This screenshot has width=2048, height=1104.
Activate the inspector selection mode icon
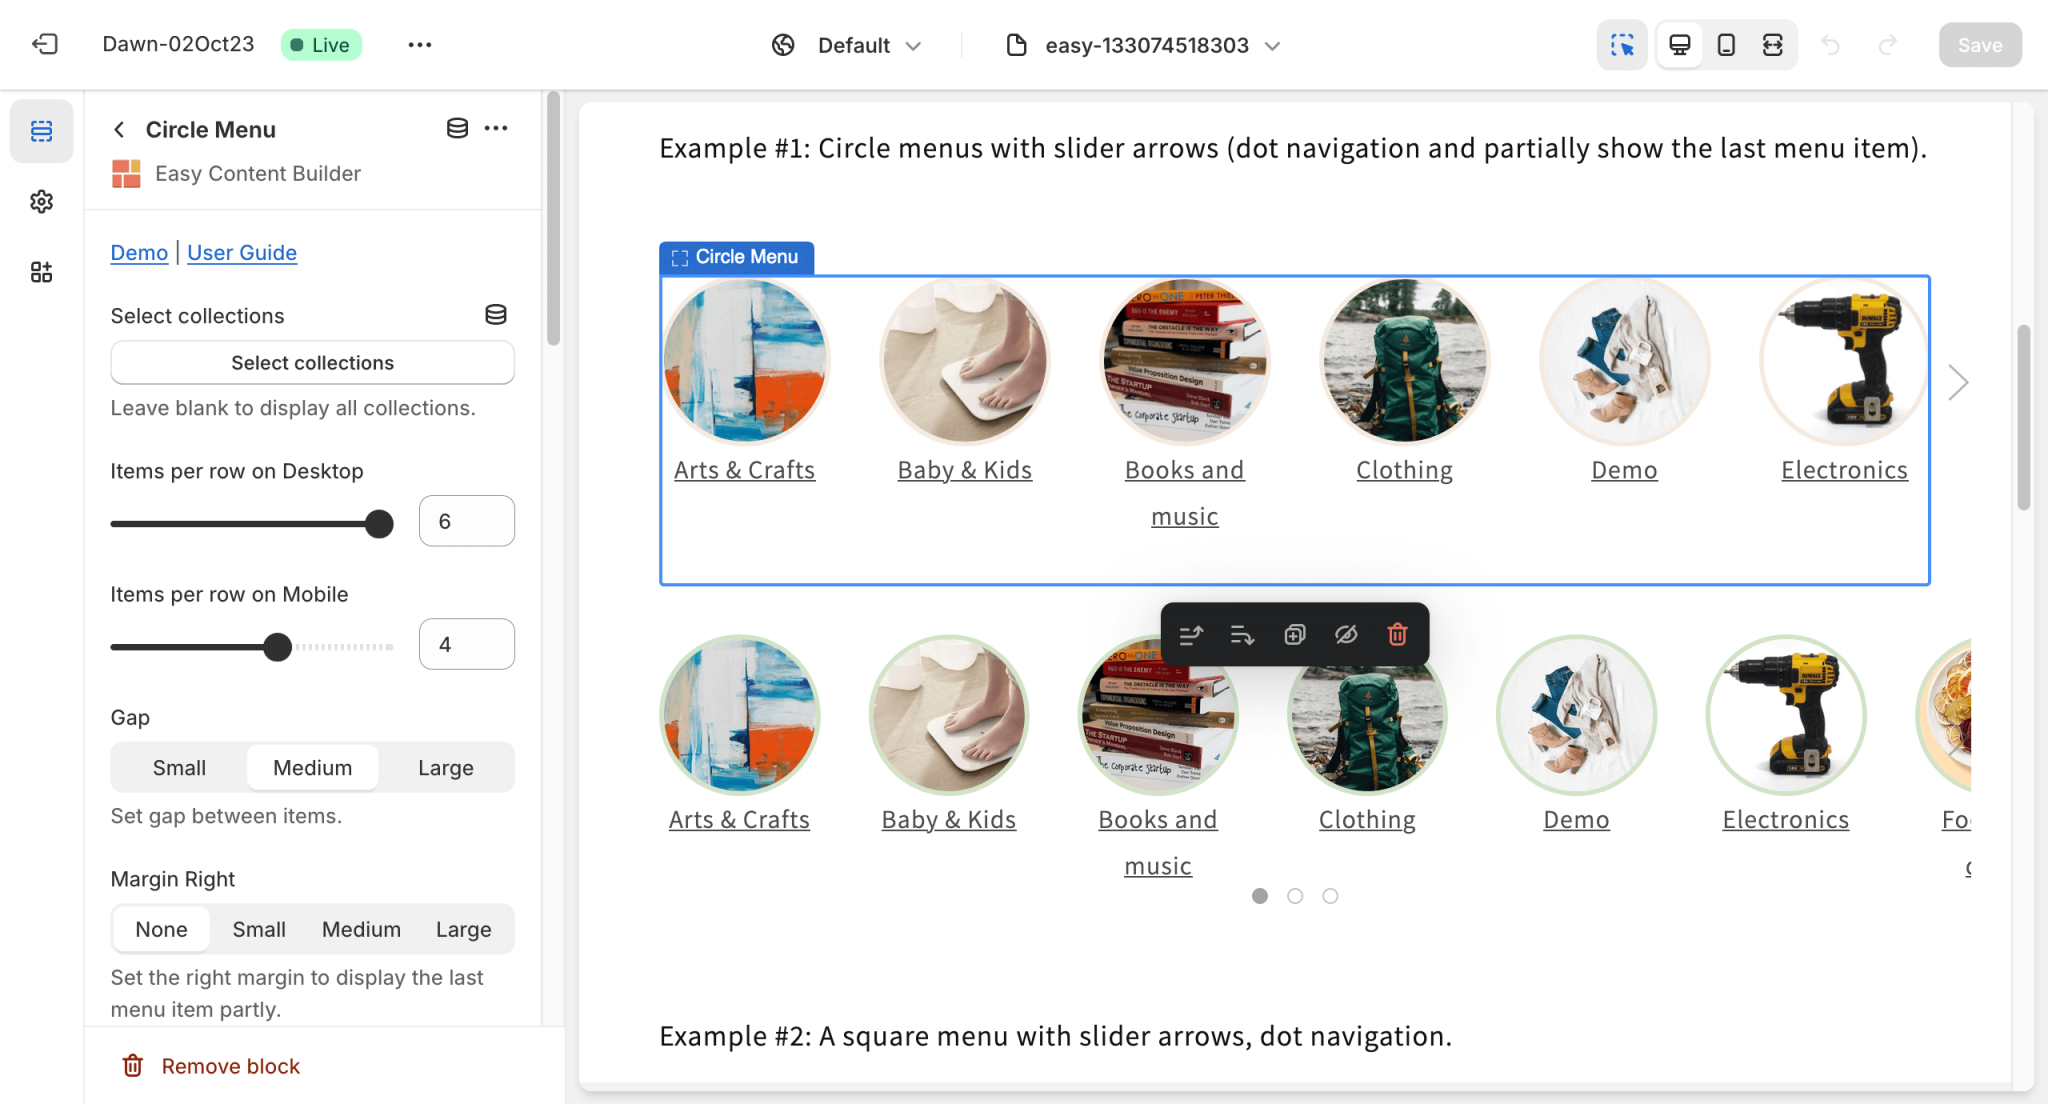[1622, 44]
